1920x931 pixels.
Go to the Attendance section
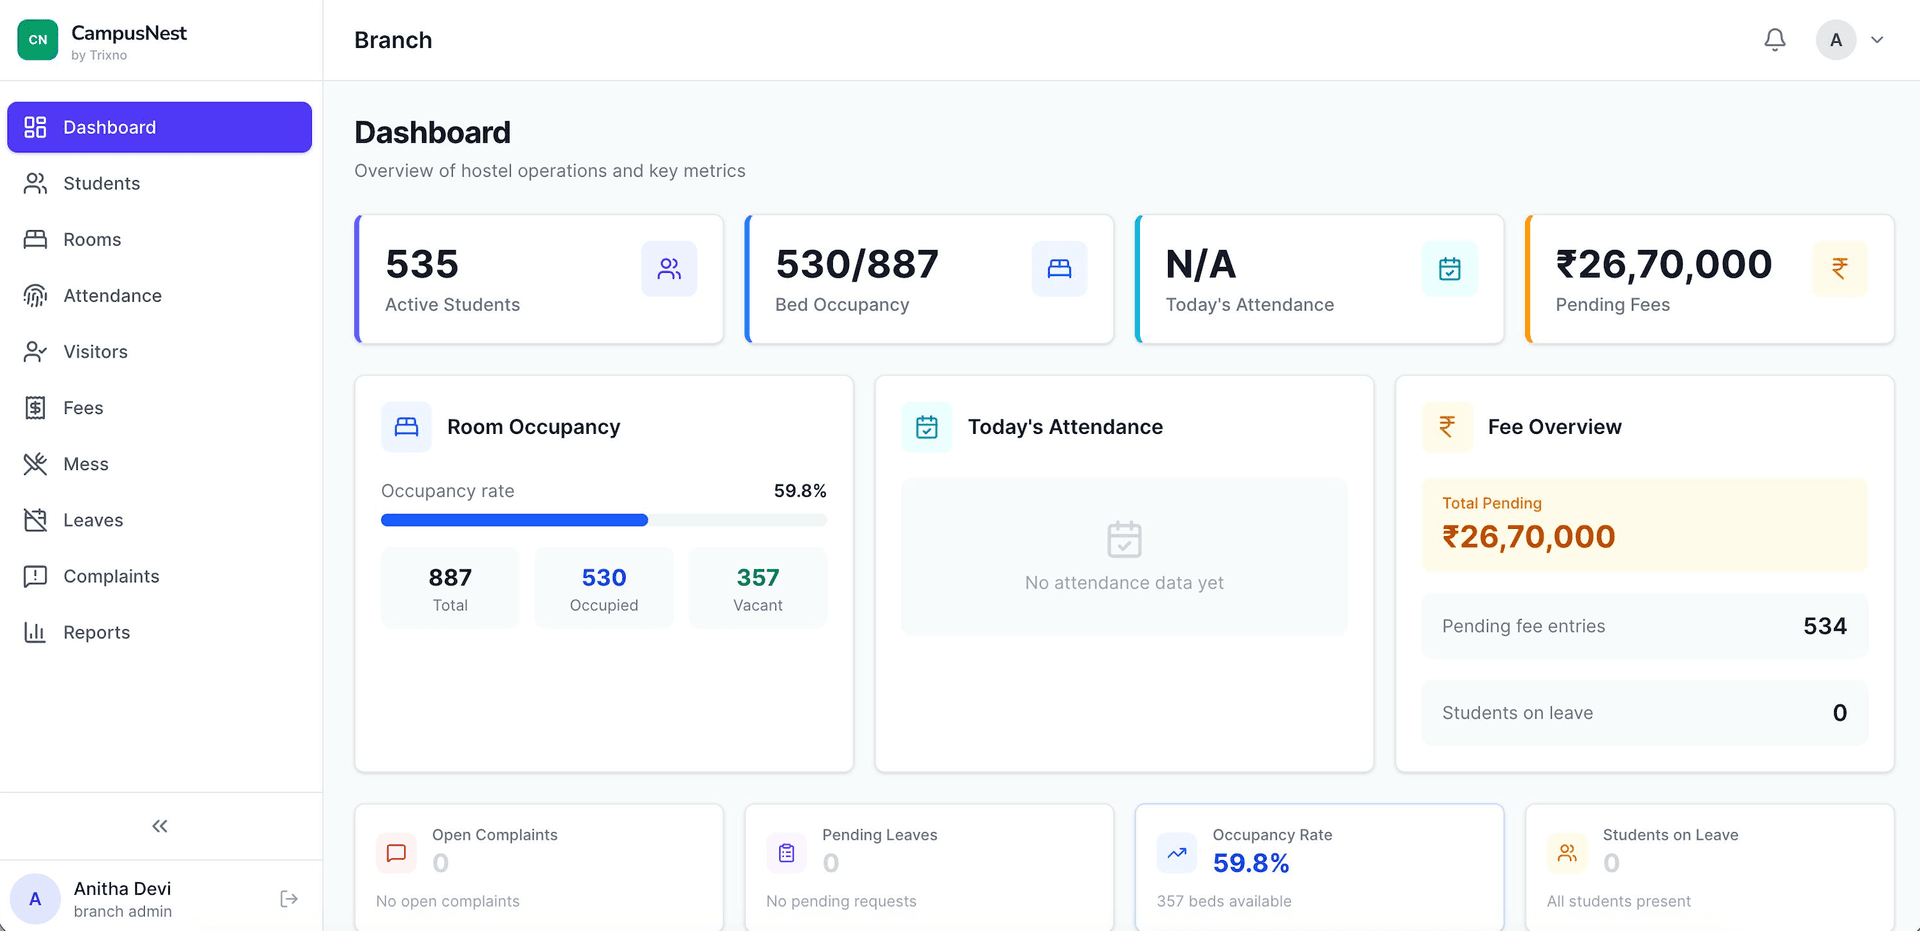point(112,295)
